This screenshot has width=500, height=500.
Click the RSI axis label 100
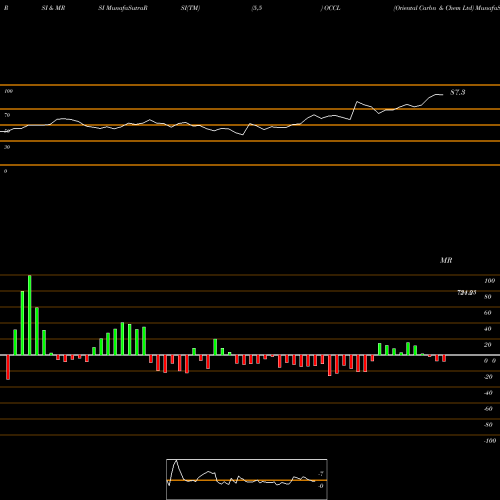pyautogui.click(x=9, y=91)
